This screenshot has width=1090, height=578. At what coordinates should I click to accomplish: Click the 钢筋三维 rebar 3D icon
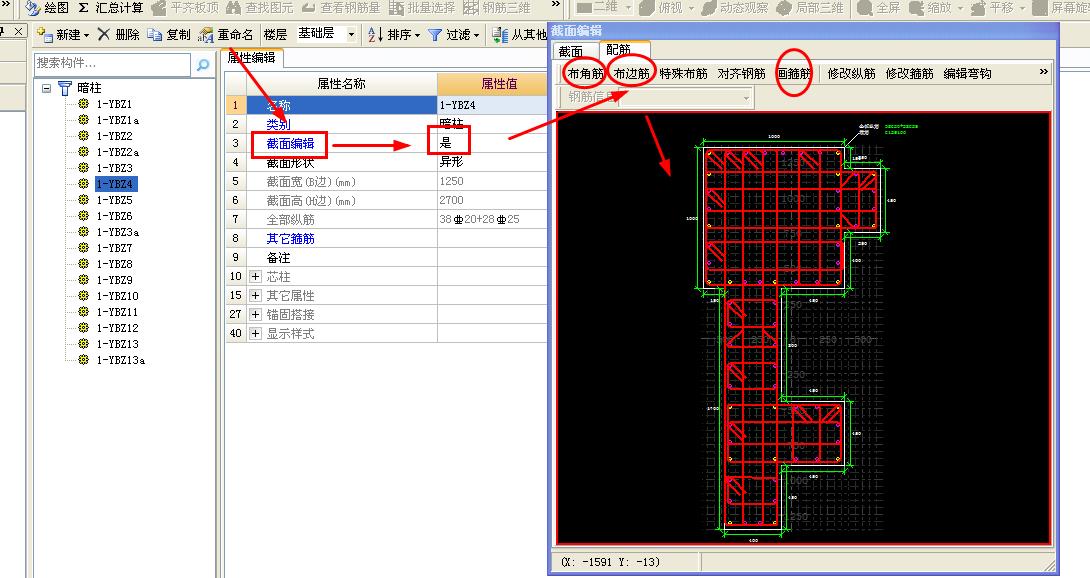(471, 8)
